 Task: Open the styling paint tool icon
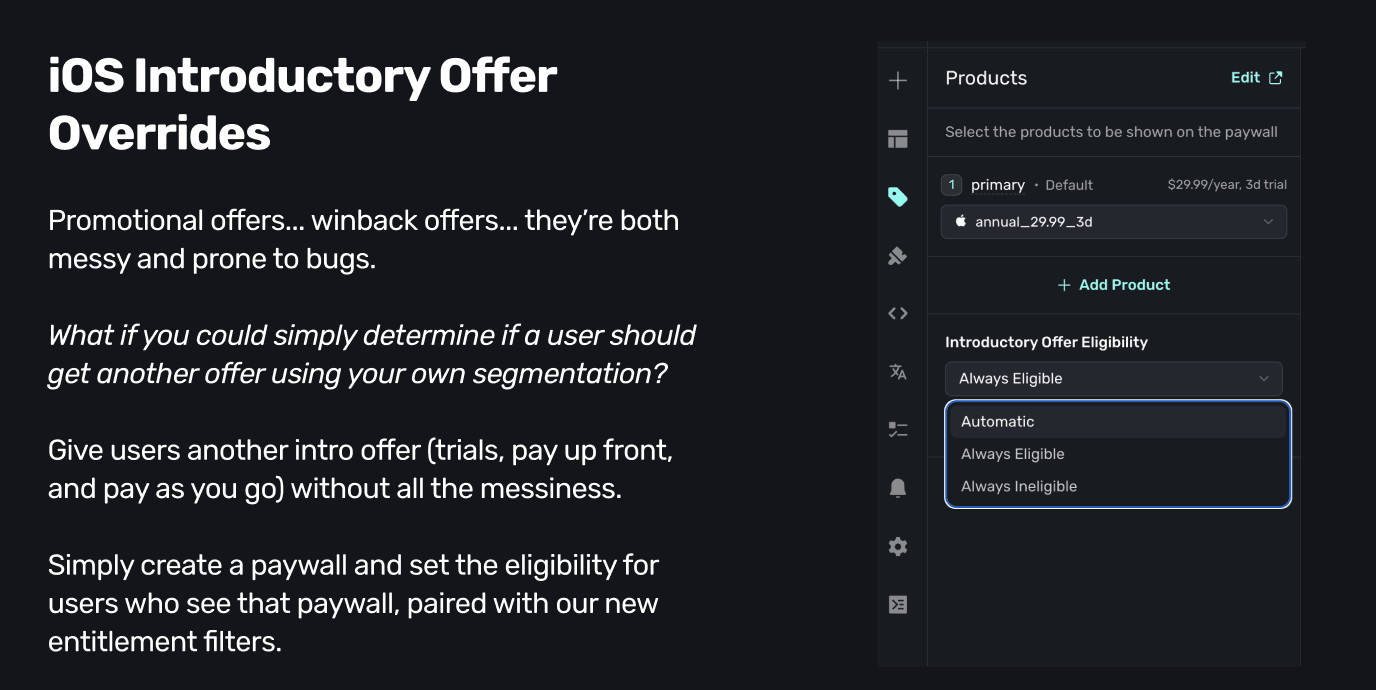[x=898, y=255]
